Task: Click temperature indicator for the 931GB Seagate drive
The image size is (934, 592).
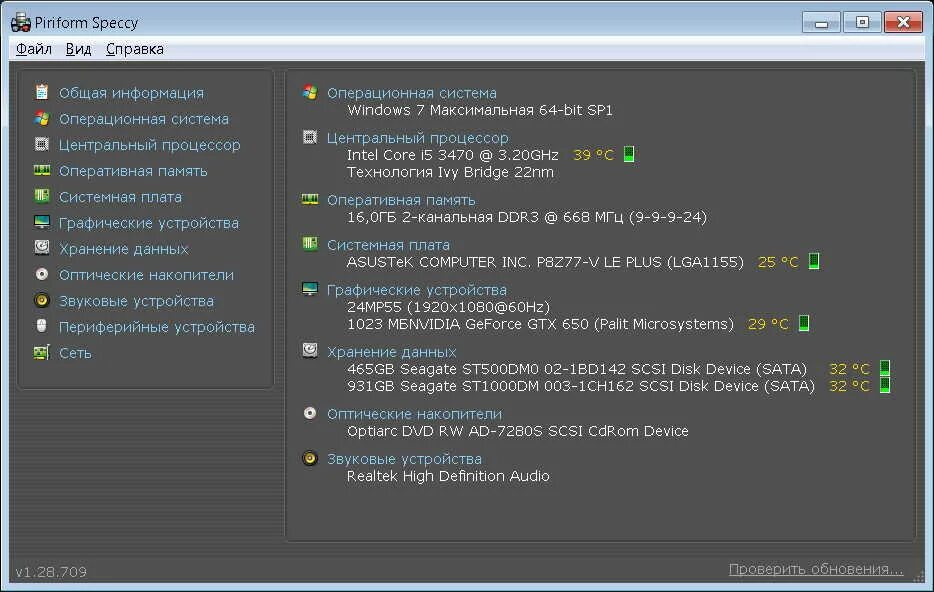Action: point(885,385)
